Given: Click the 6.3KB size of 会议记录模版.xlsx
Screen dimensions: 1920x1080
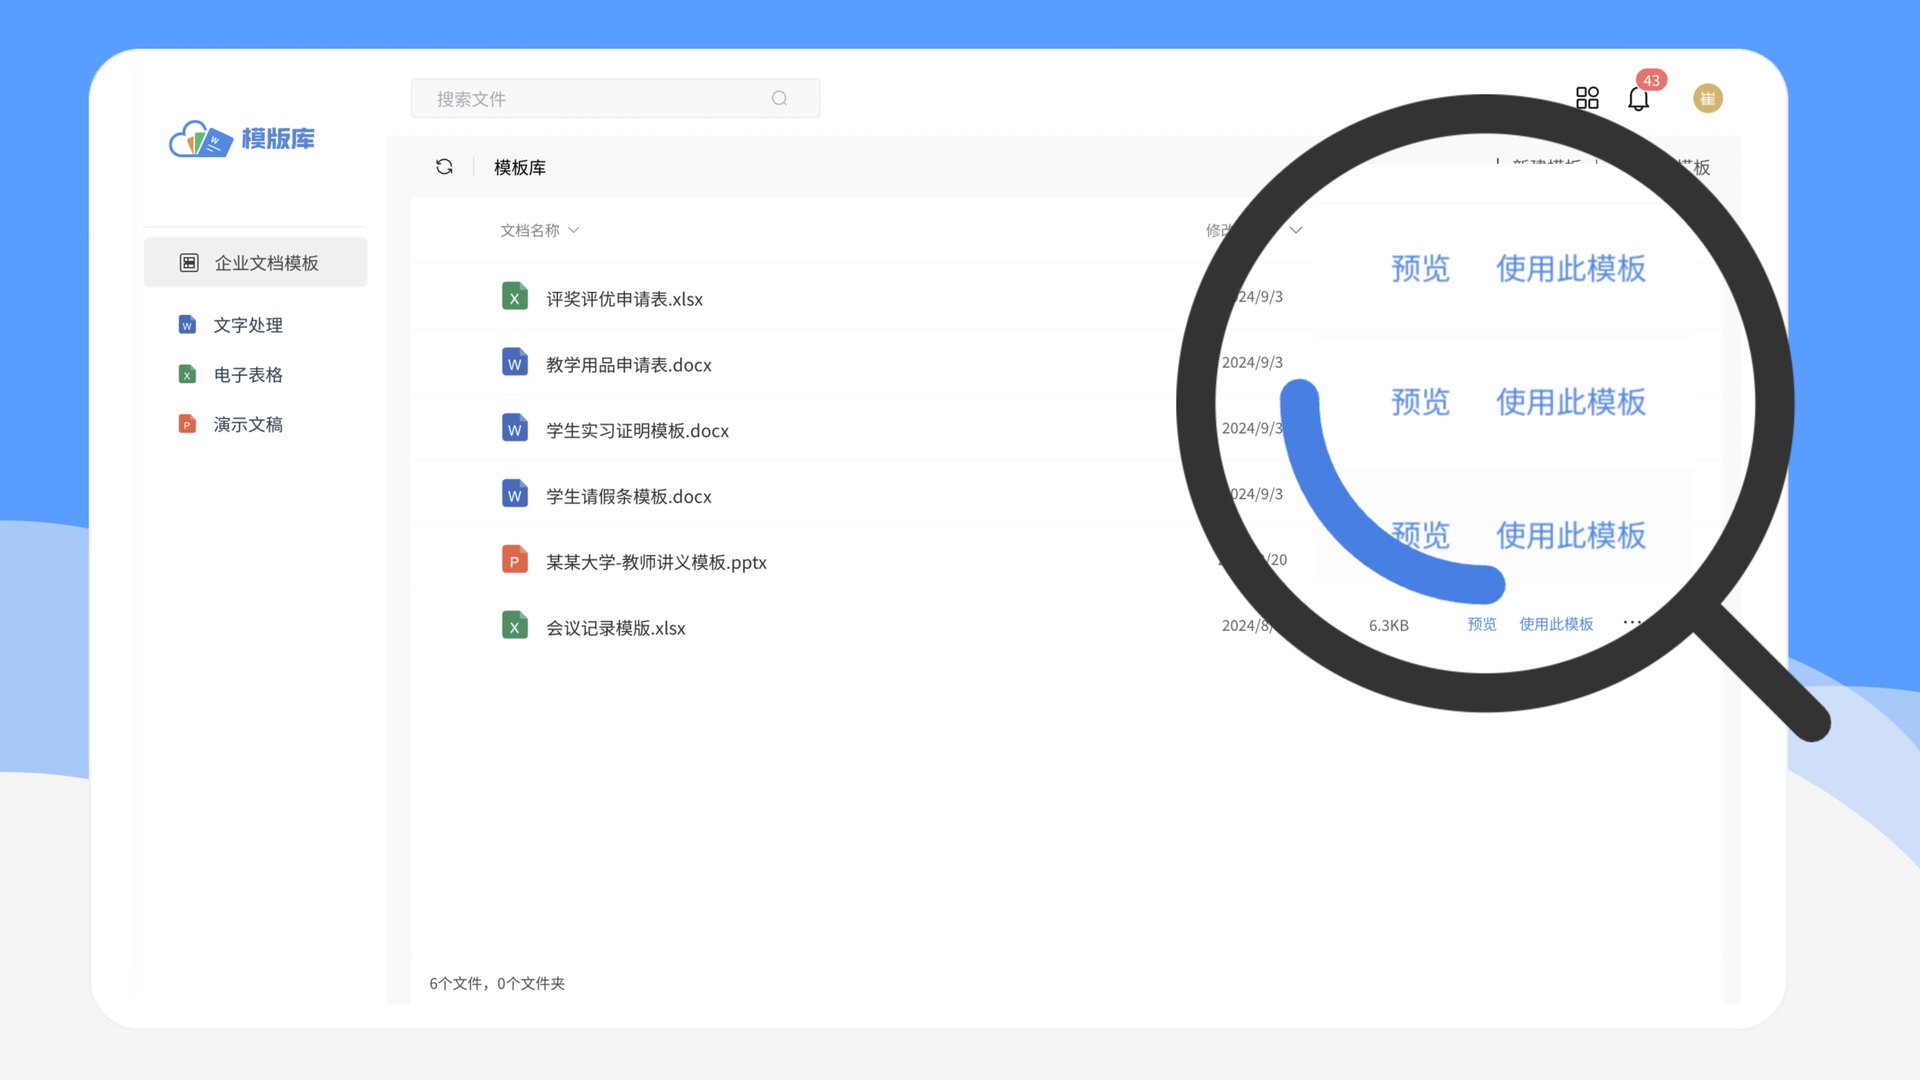Looking at the screenshot, I should tap(1388, 625).
